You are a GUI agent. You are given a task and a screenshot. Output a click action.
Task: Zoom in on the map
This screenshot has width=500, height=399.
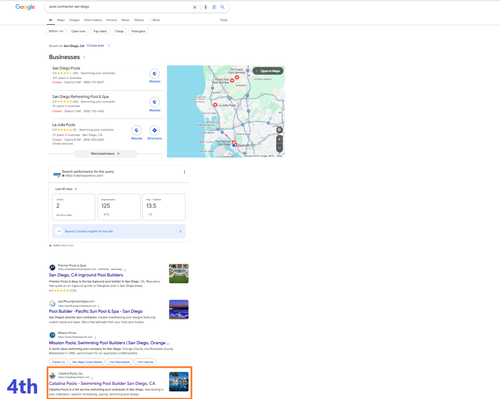click(279, 139)
